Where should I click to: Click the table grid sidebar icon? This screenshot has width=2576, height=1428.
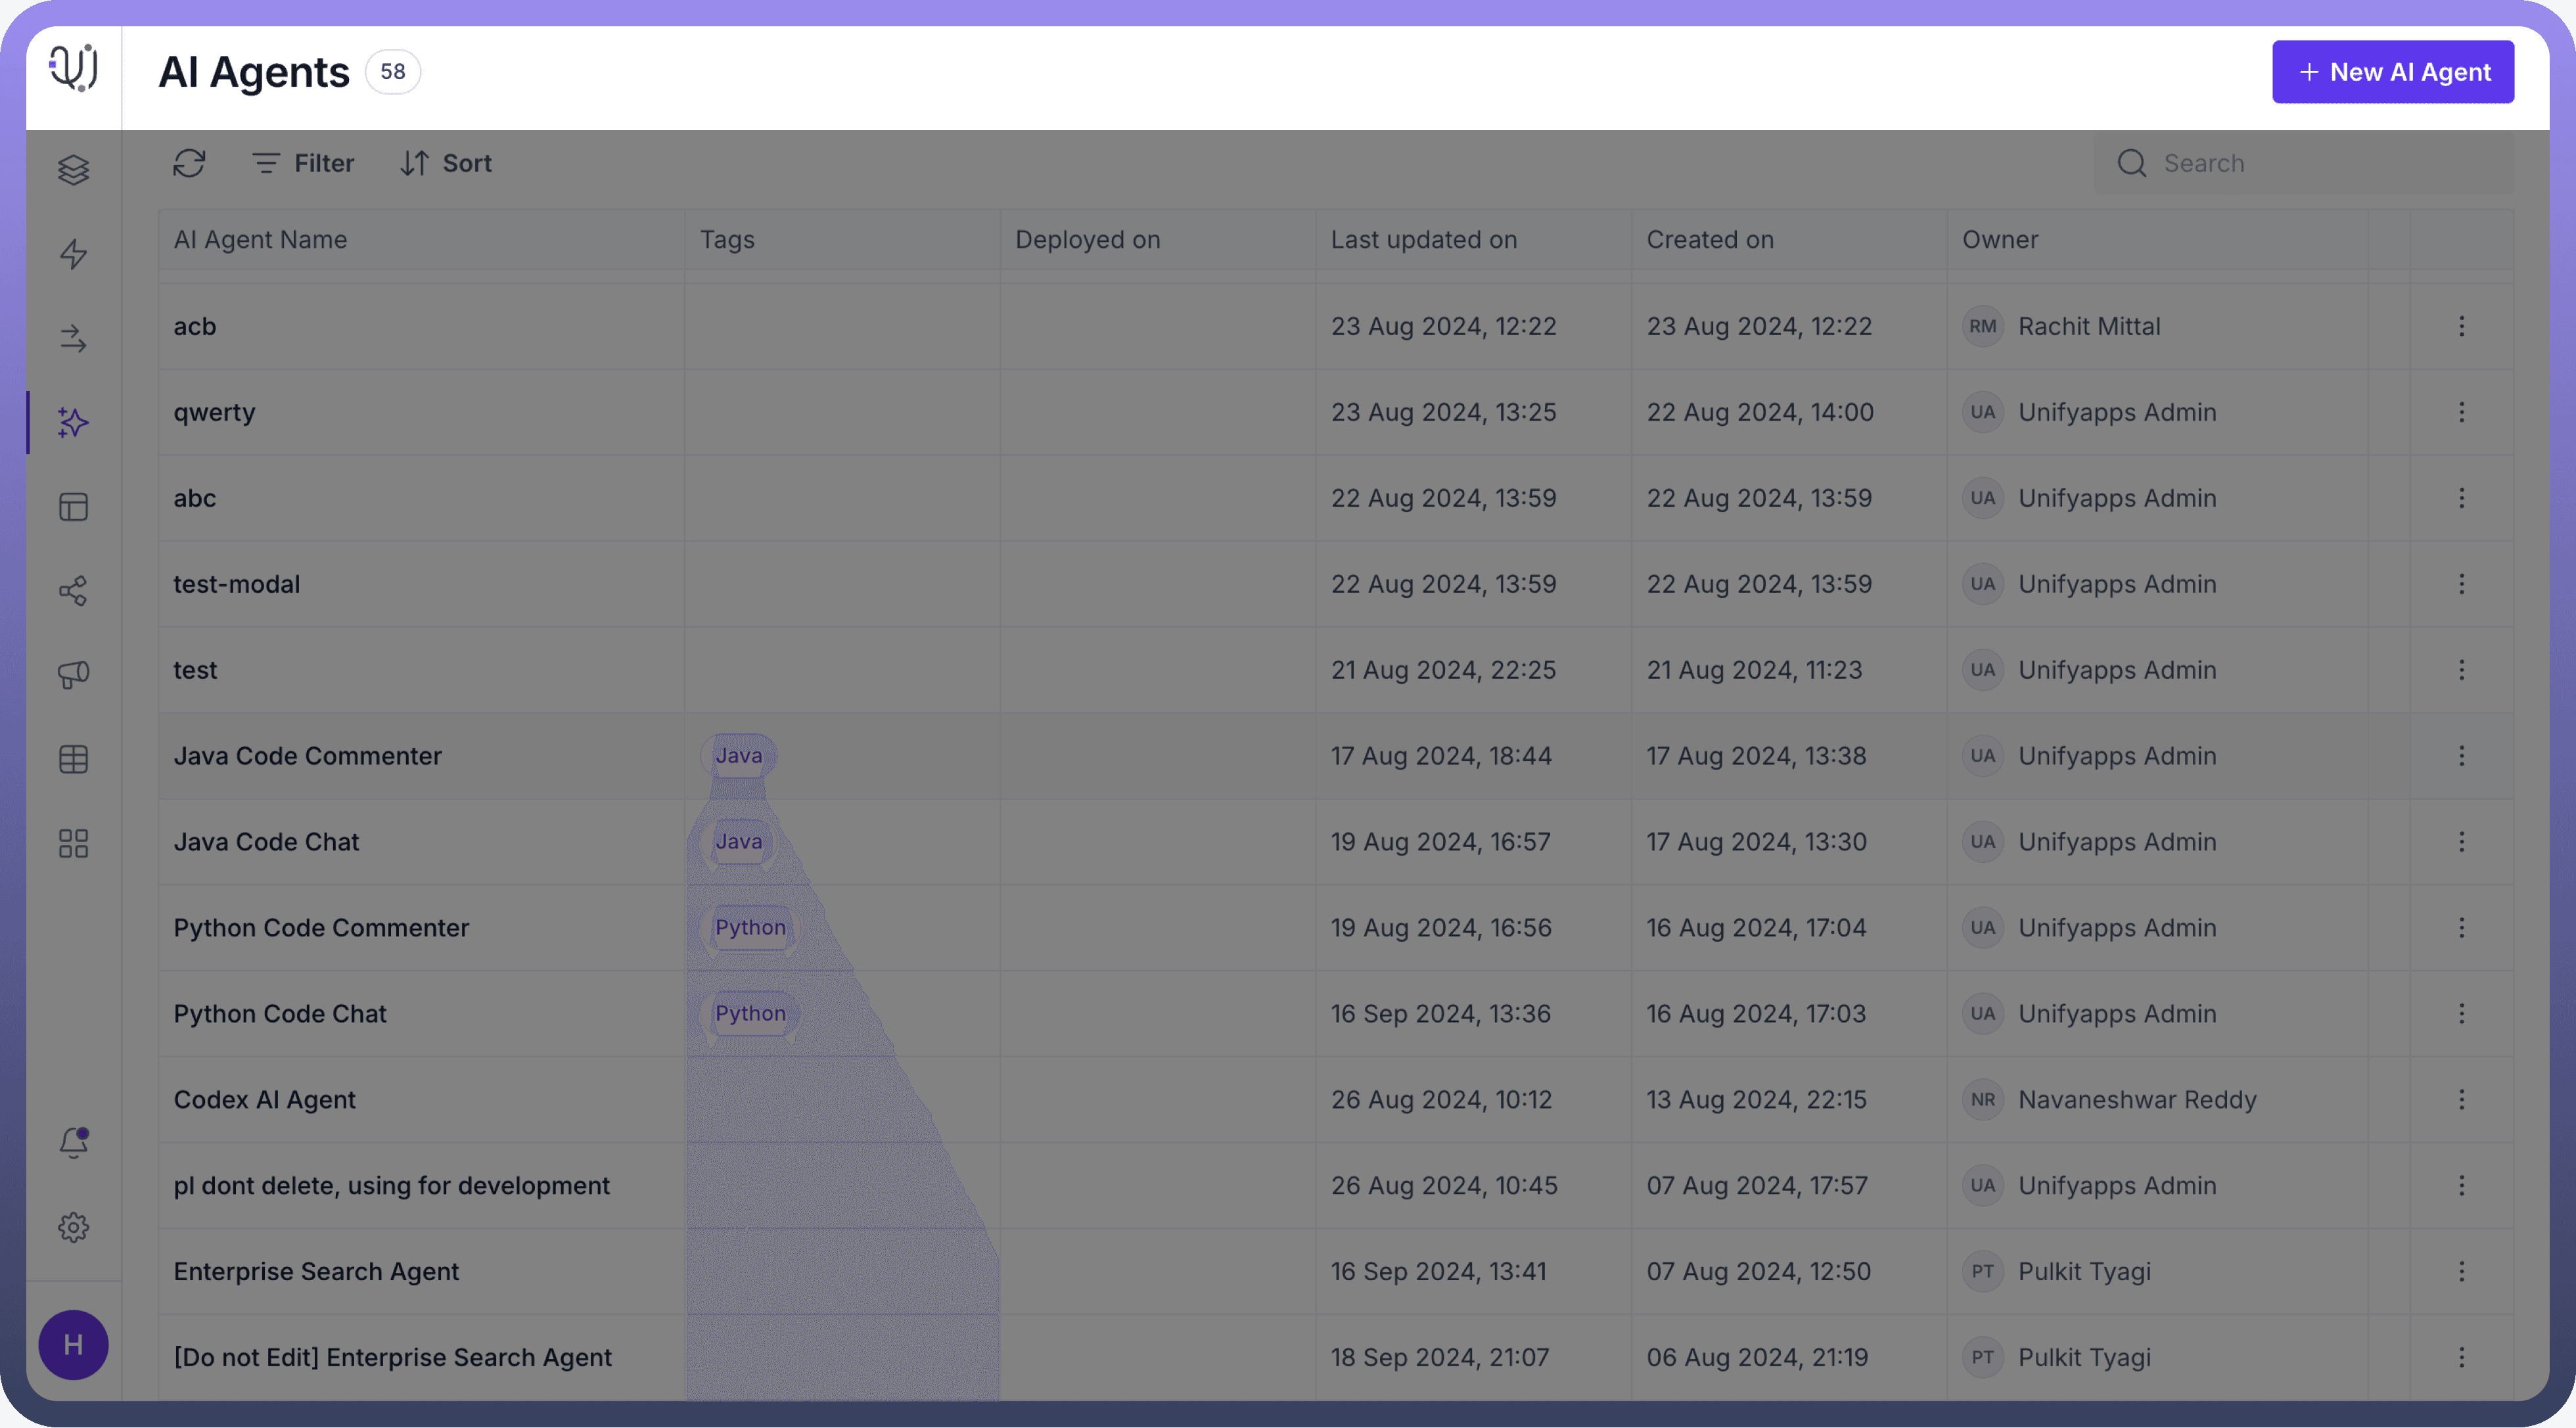point(73,759)
